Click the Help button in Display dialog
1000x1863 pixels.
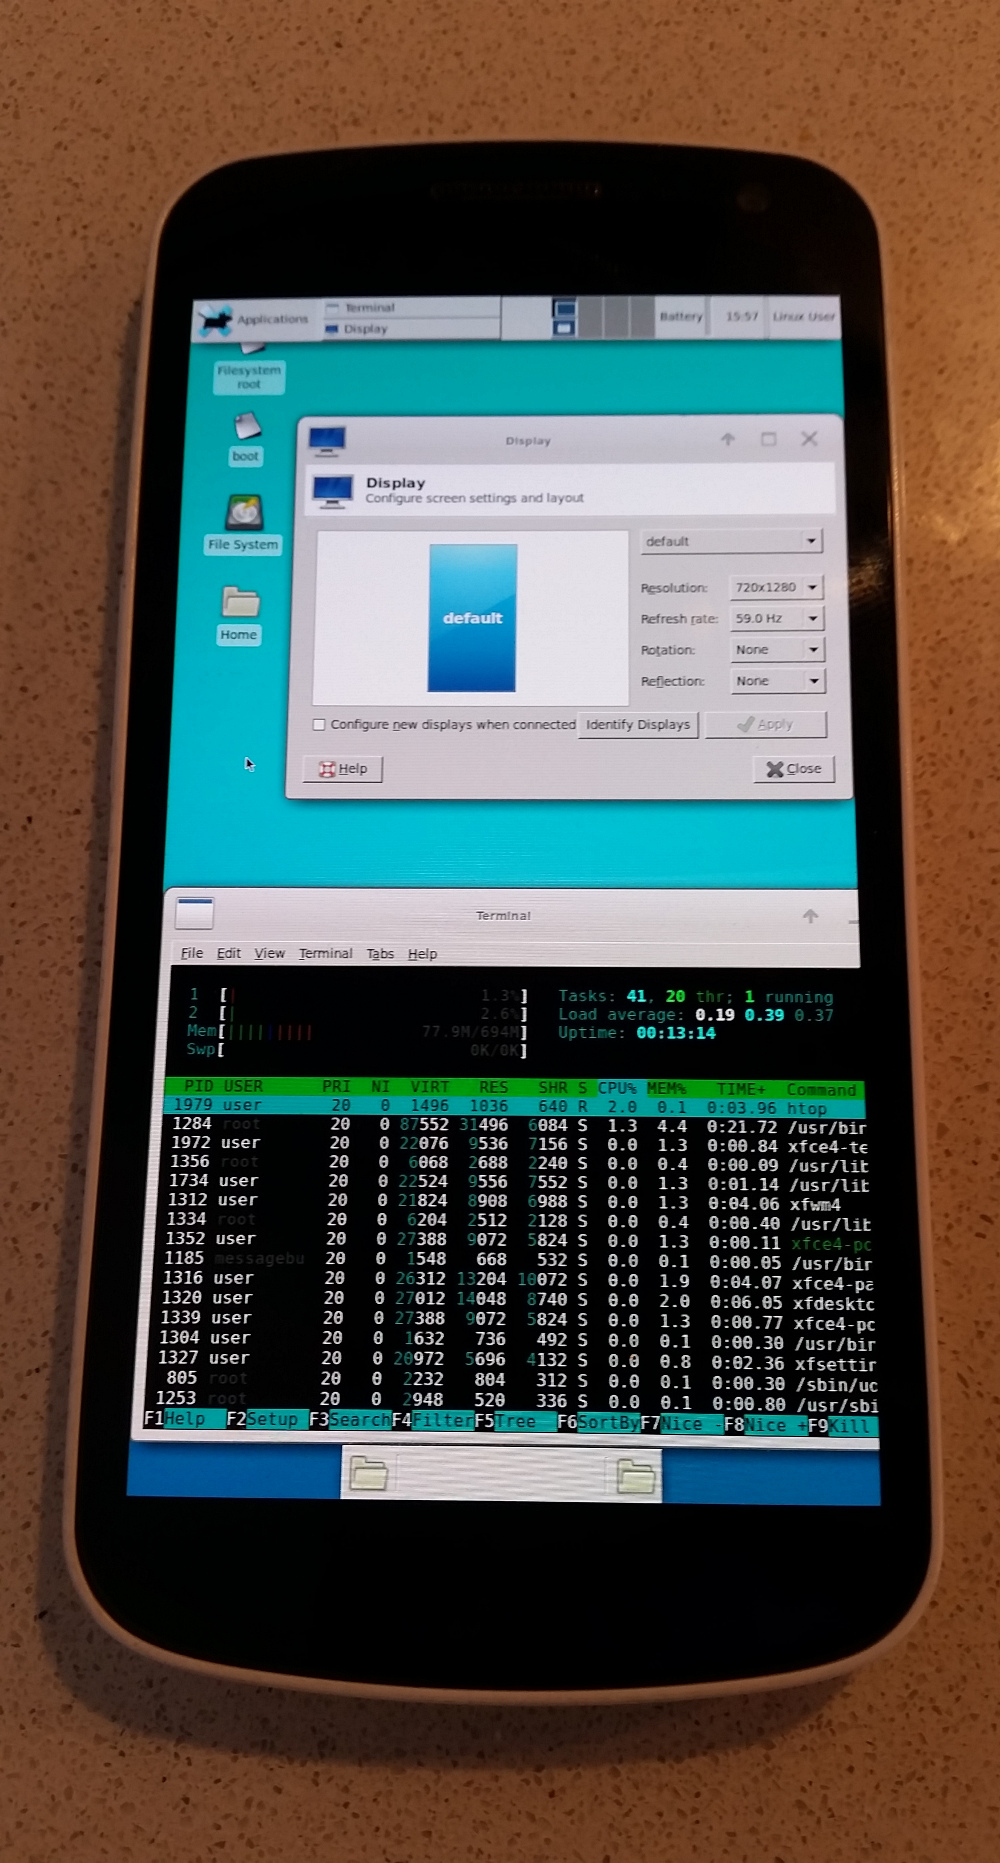point(343,769)
